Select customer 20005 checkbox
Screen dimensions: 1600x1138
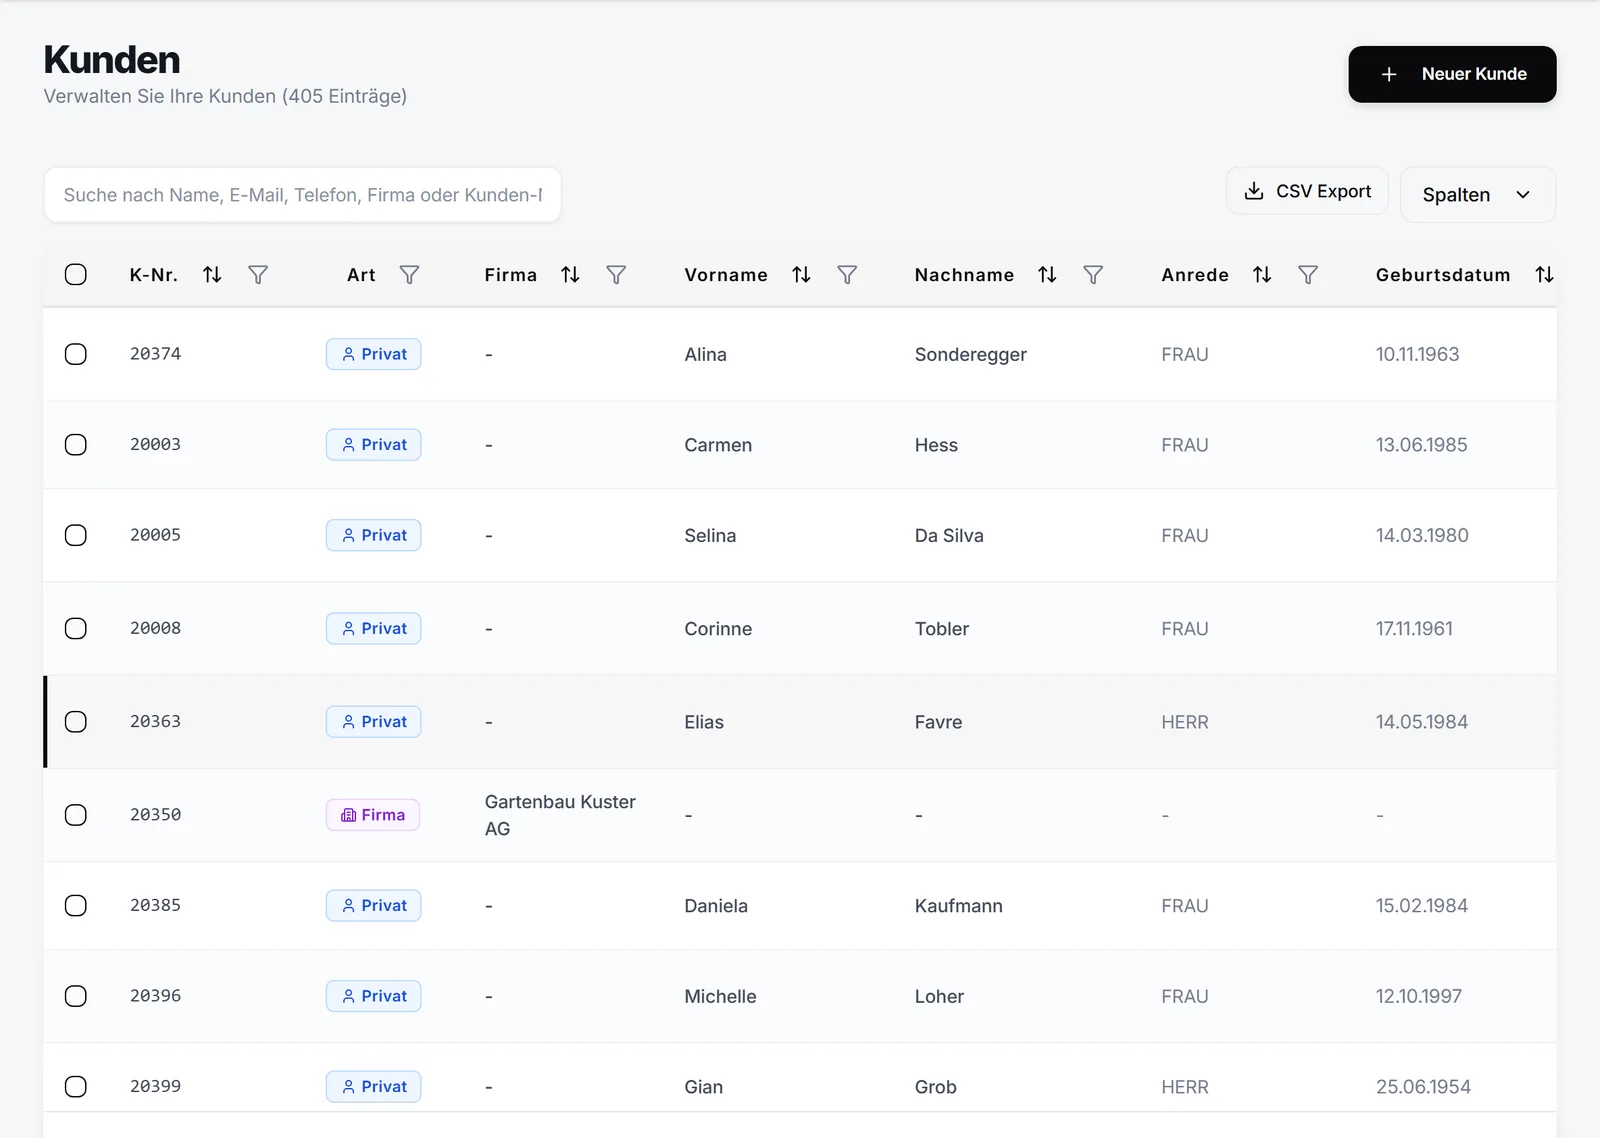tap(76, 535)
